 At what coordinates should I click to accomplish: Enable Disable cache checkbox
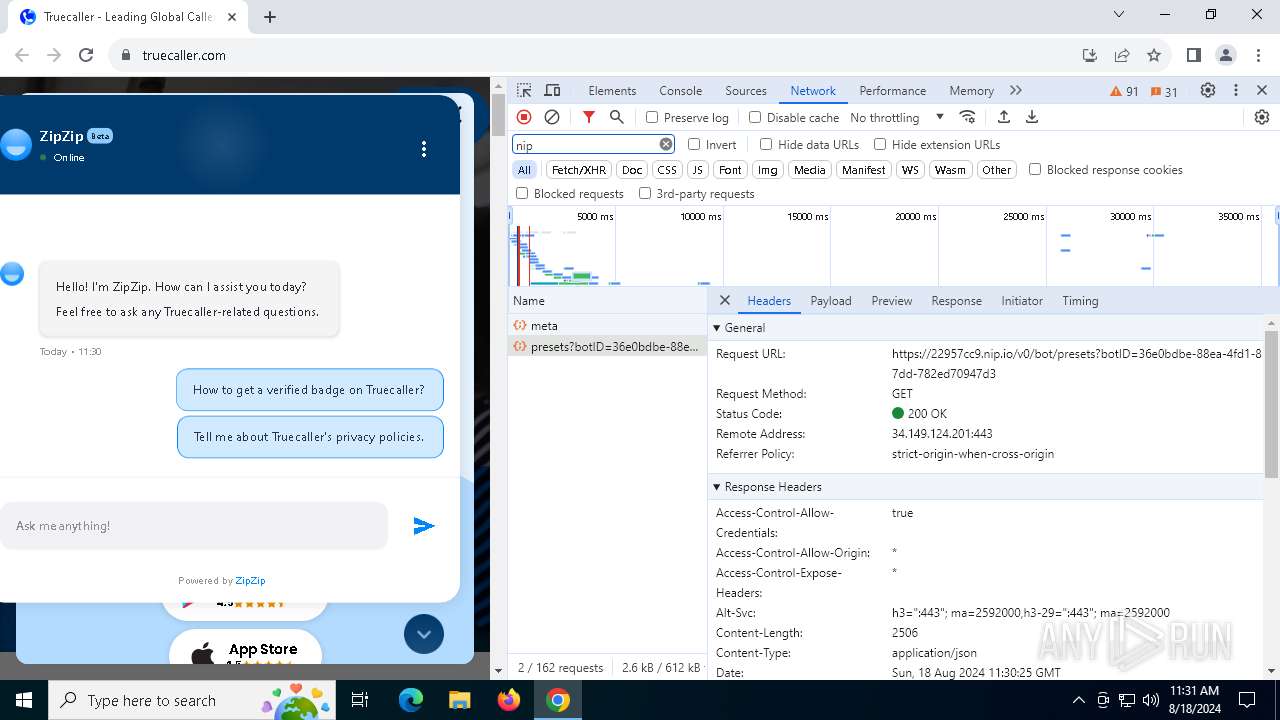[x=755, y=117]
